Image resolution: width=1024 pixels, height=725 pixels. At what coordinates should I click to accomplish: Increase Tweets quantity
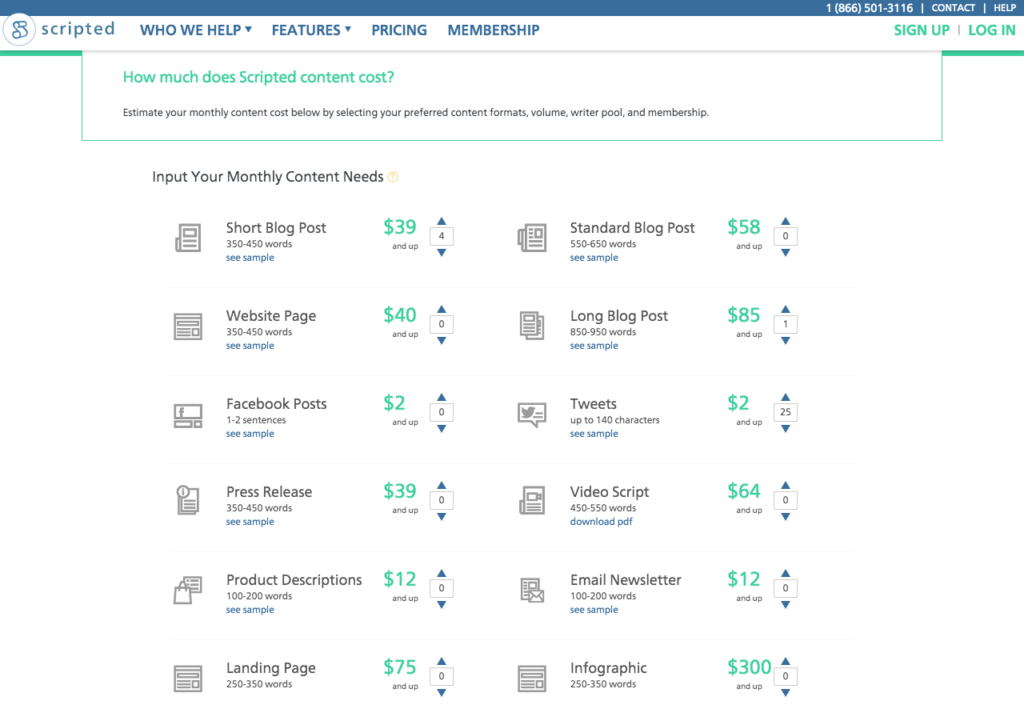(786, 397)
